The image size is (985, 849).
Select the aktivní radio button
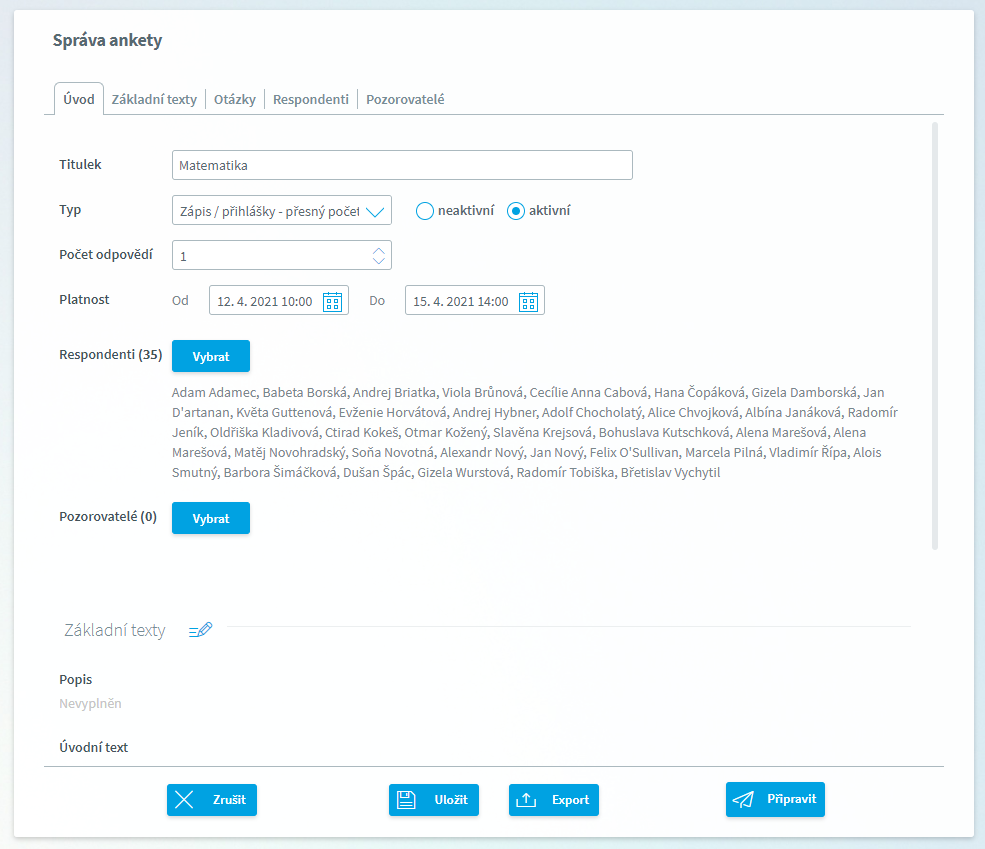point(516,211)
